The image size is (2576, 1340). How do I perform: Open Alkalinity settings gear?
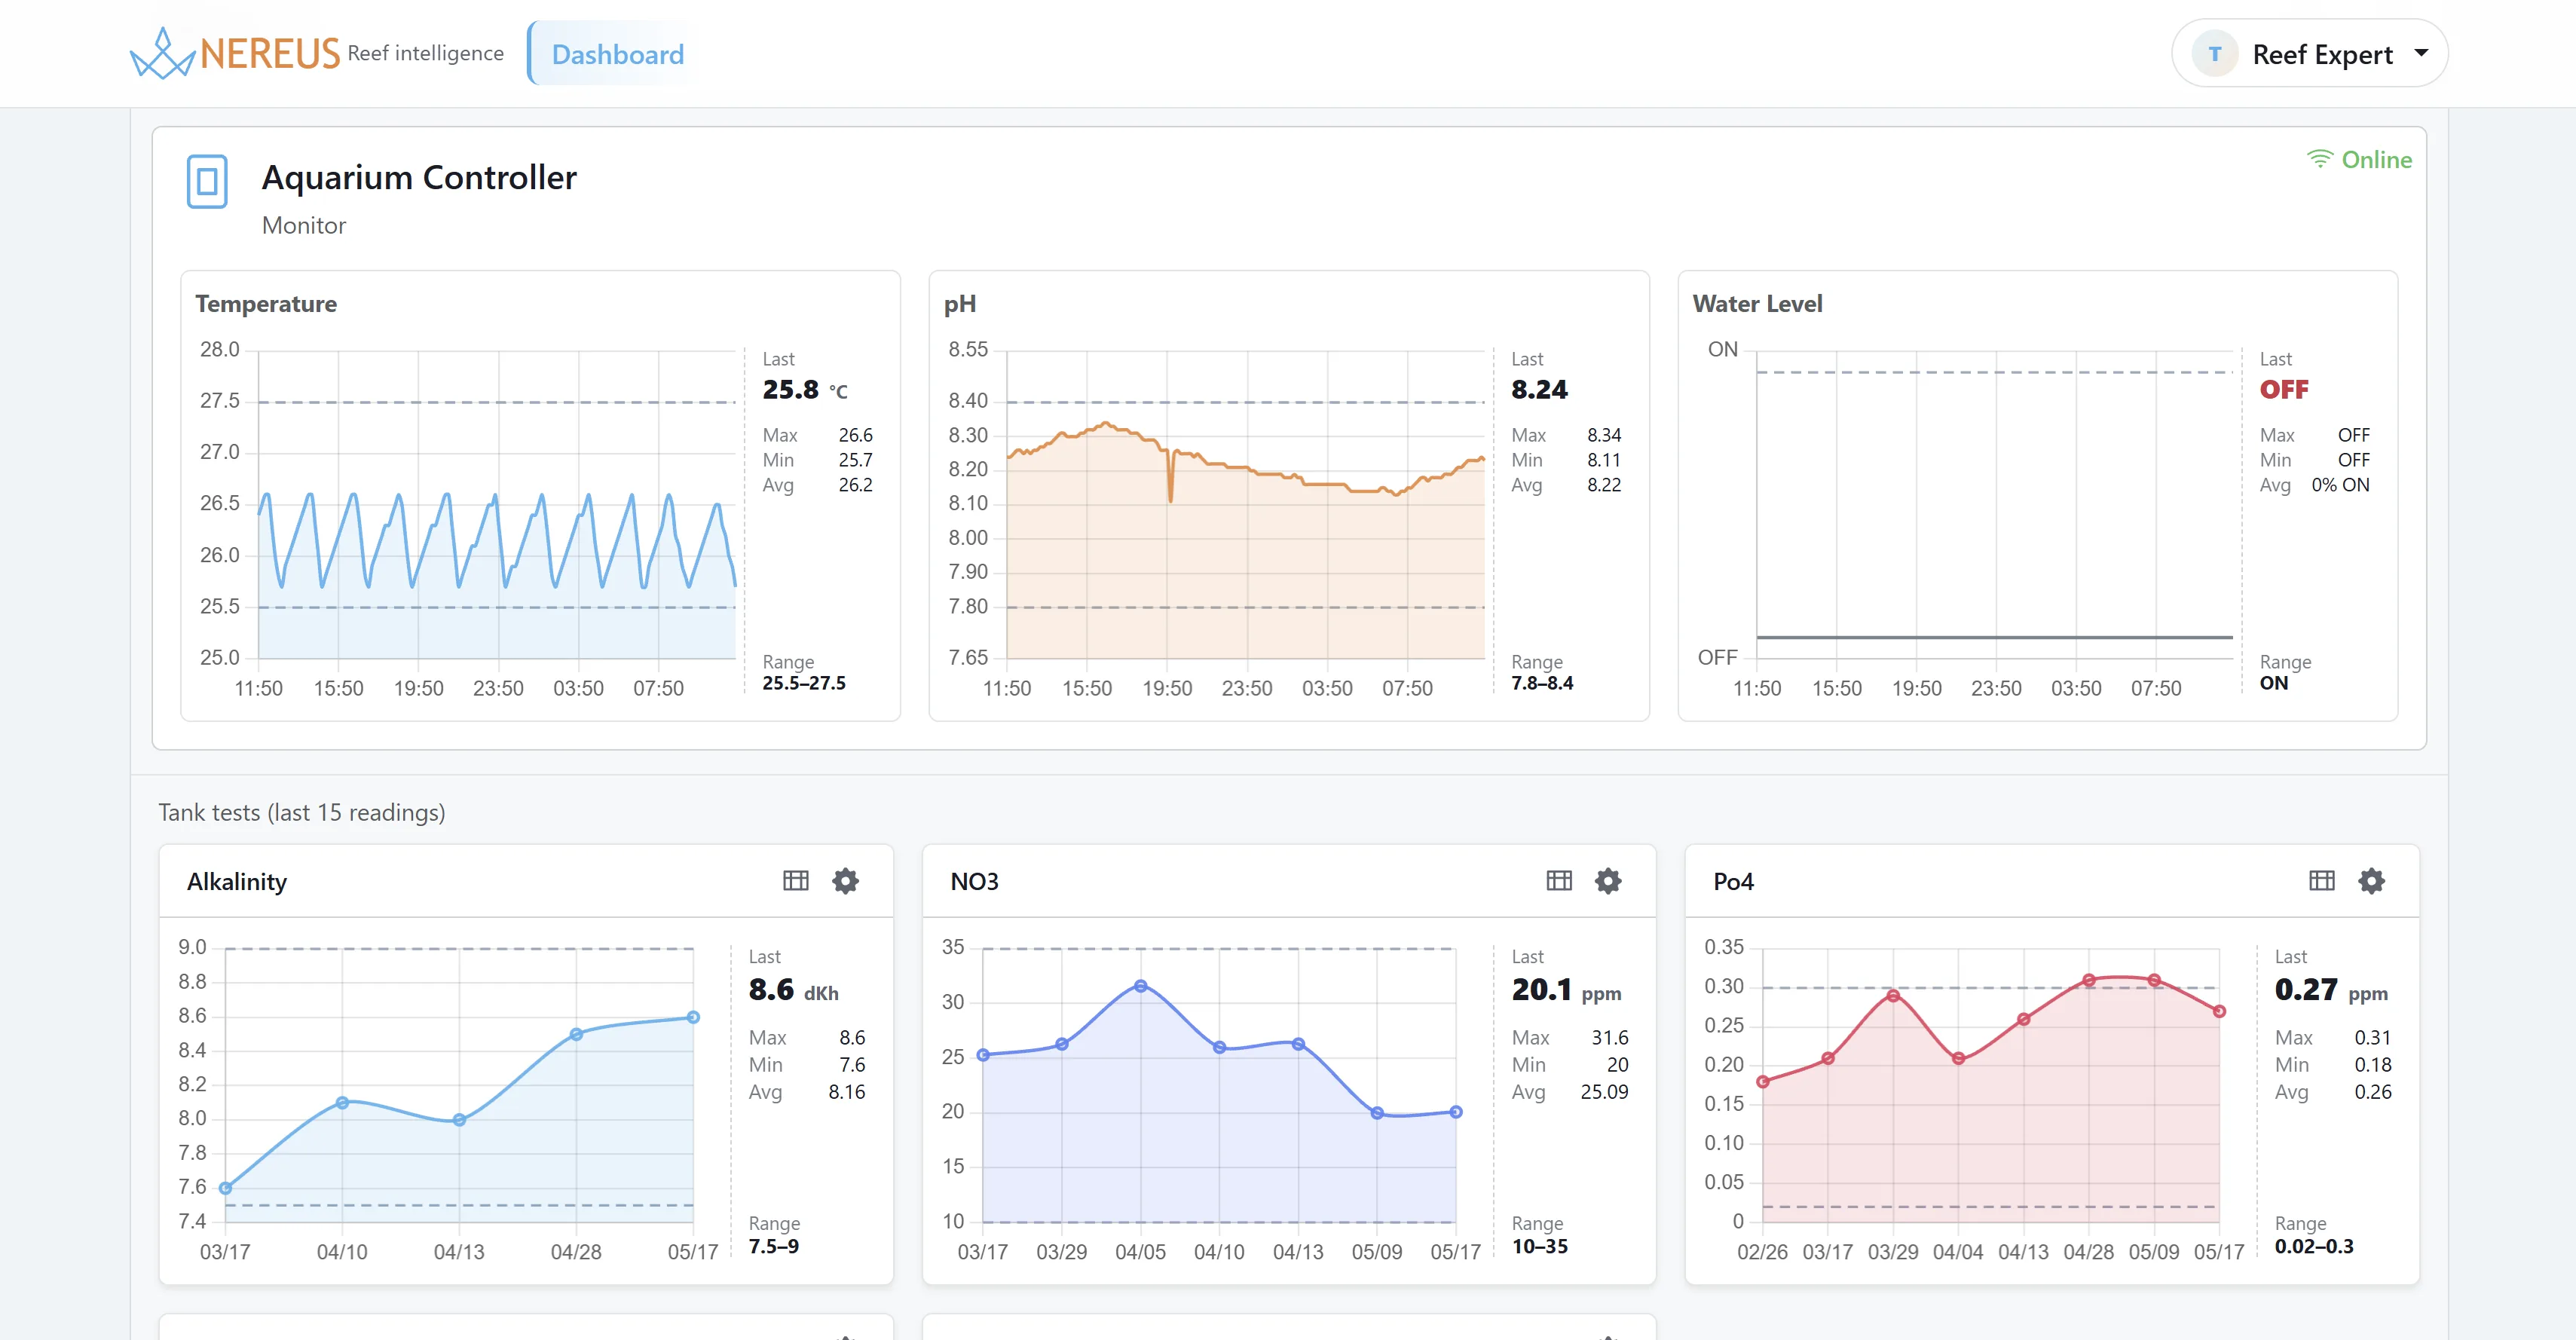click(845, 881)
